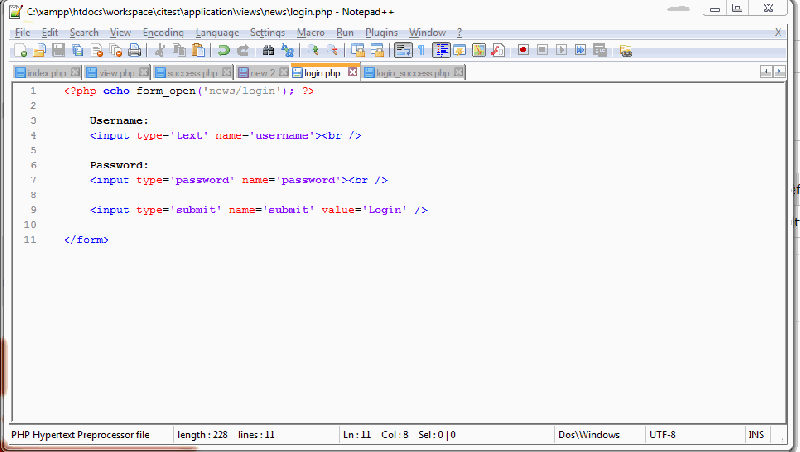Image resolution: width=800 pixels, height=452 pixels.
Task: Toggle synchronized vertical scrolling
Action: 358,50
